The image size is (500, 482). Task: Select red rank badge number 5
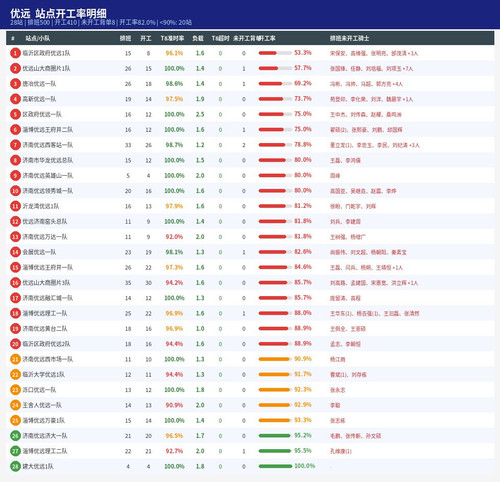[15, 114]
